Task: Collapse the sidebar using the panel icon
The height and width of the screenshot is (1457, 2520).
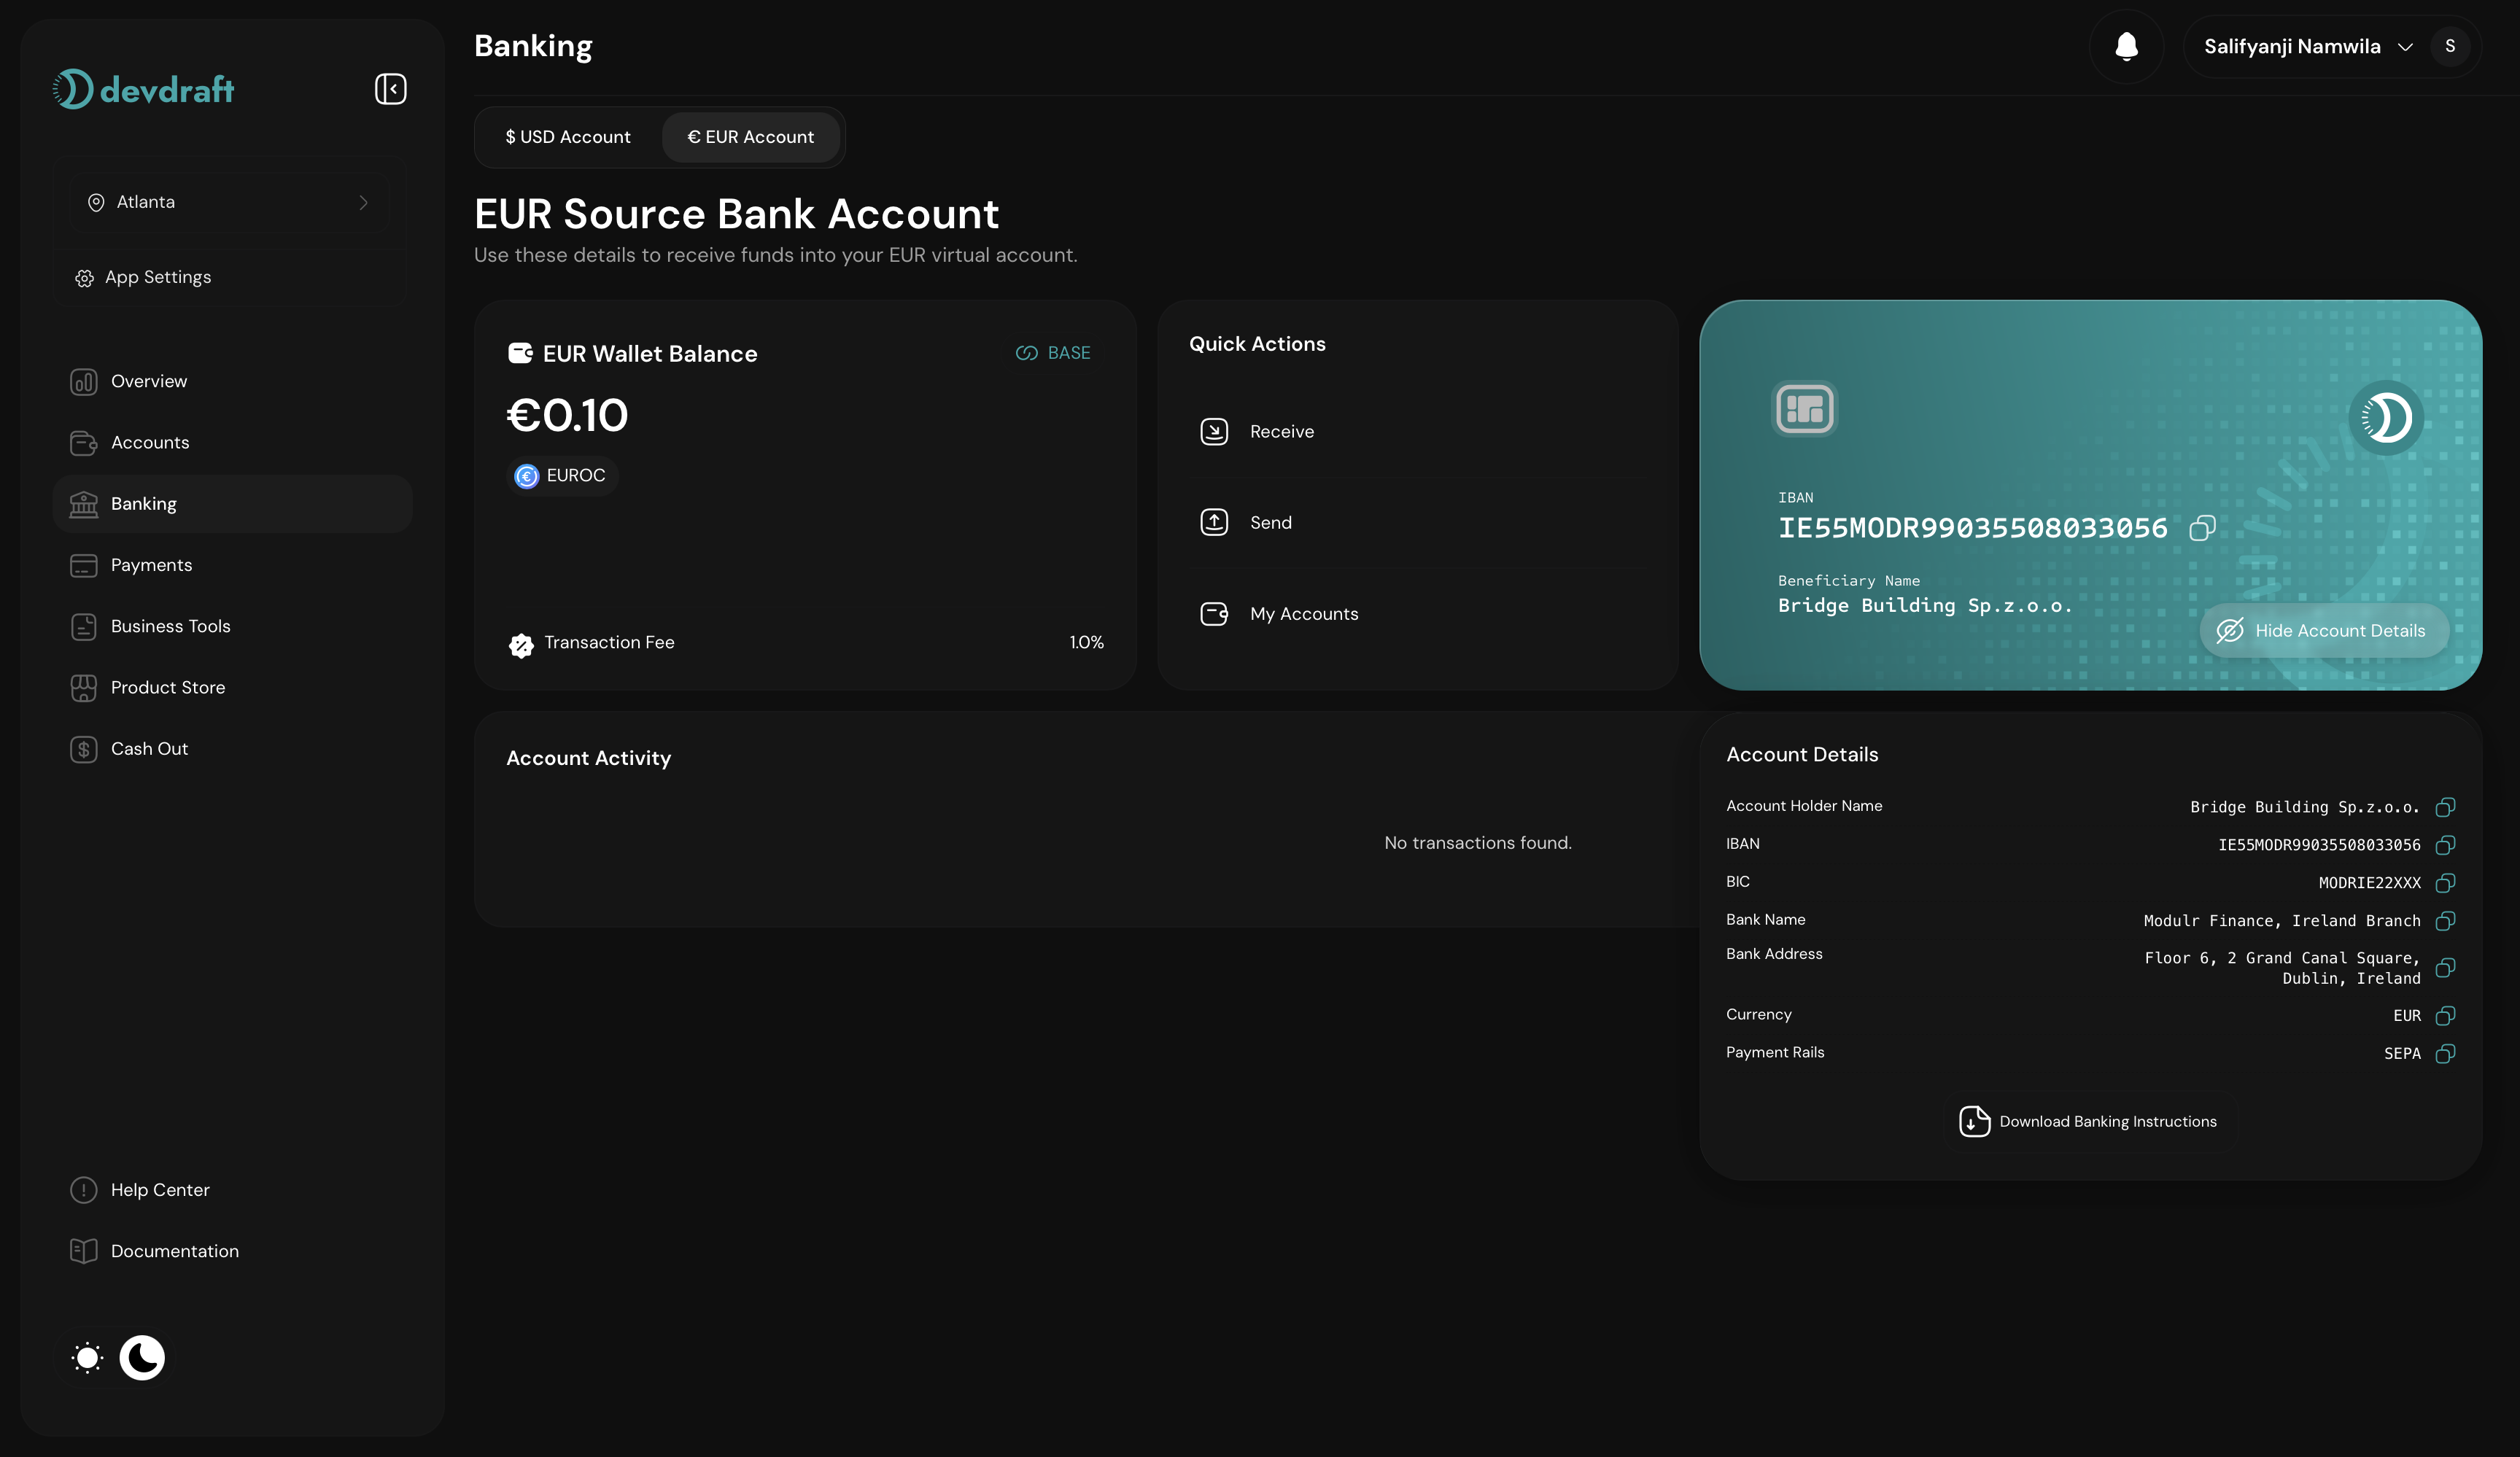Action: pos(390,88)
